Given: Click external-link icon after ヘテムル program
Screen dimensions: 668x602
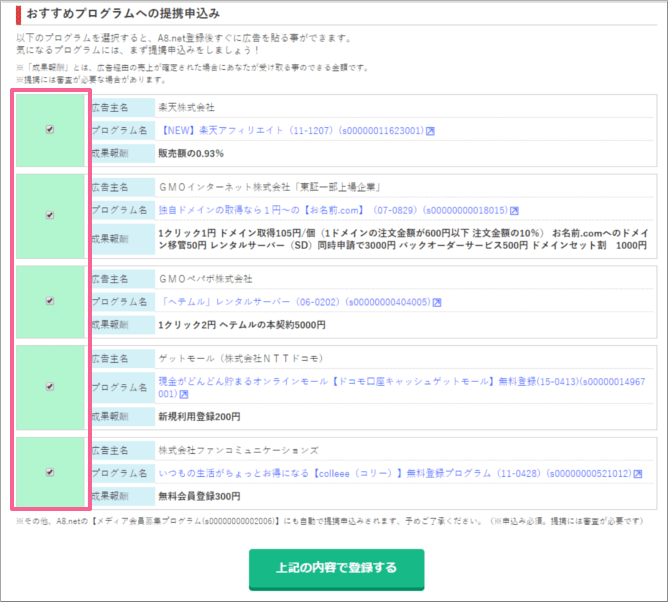Looking at the screenshot, I should [437, 302].
